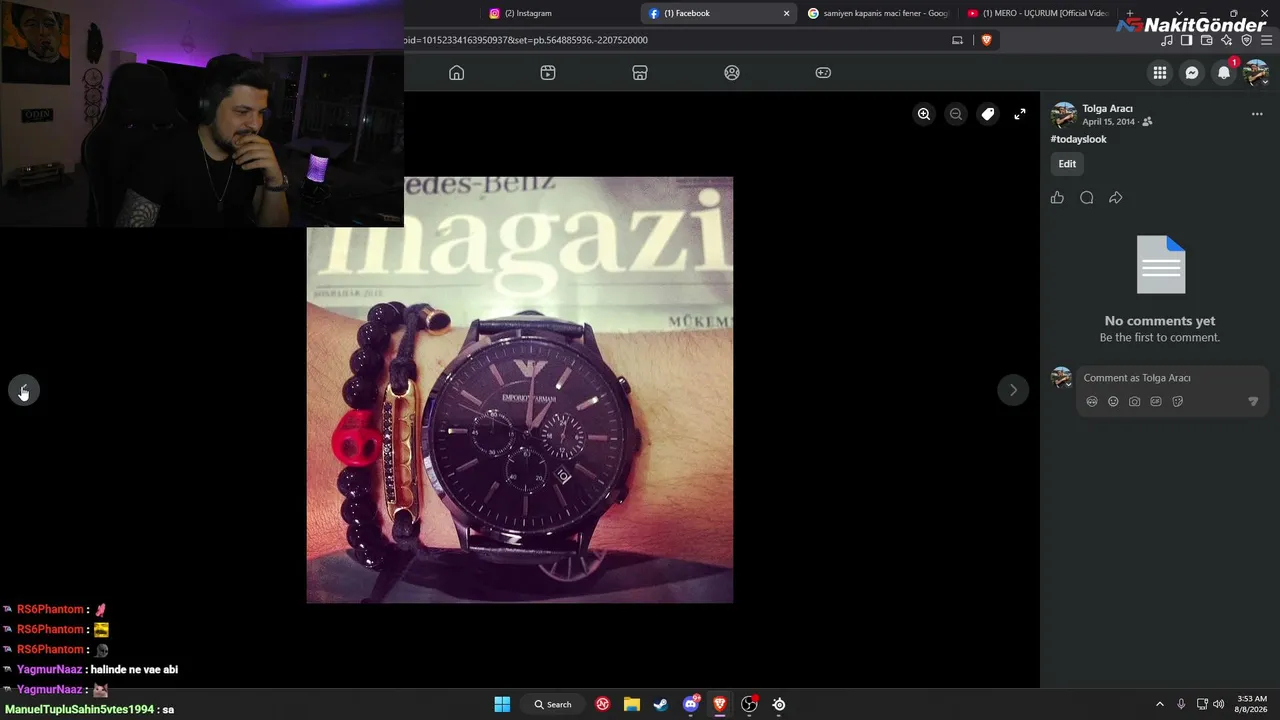Open Facebook notifications bell
This screenshot has width=1280, height=720.
tap(1224, 73)
